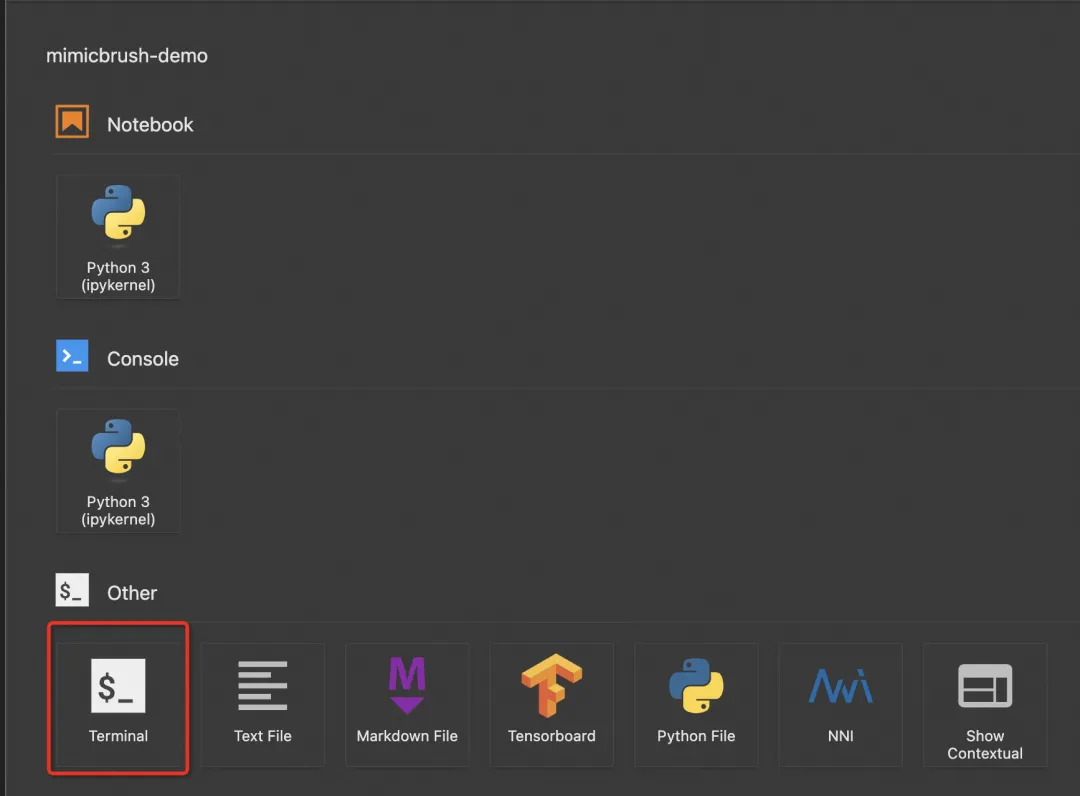Click the Notebook section bookmark icon
The image size is (1080, 796).
[x=72, y=122]
